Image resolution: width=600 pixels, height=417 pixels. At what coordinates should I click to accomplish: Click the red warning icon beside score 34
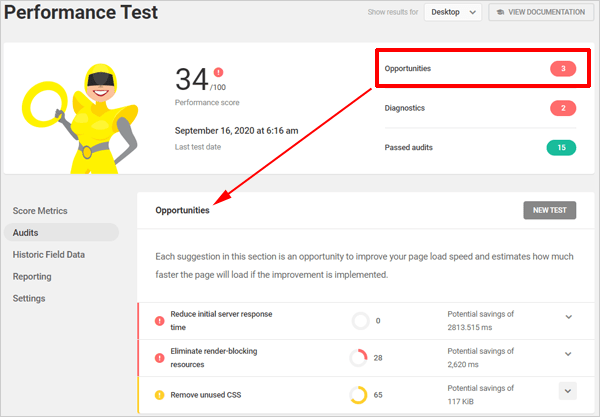click(219, 72)
